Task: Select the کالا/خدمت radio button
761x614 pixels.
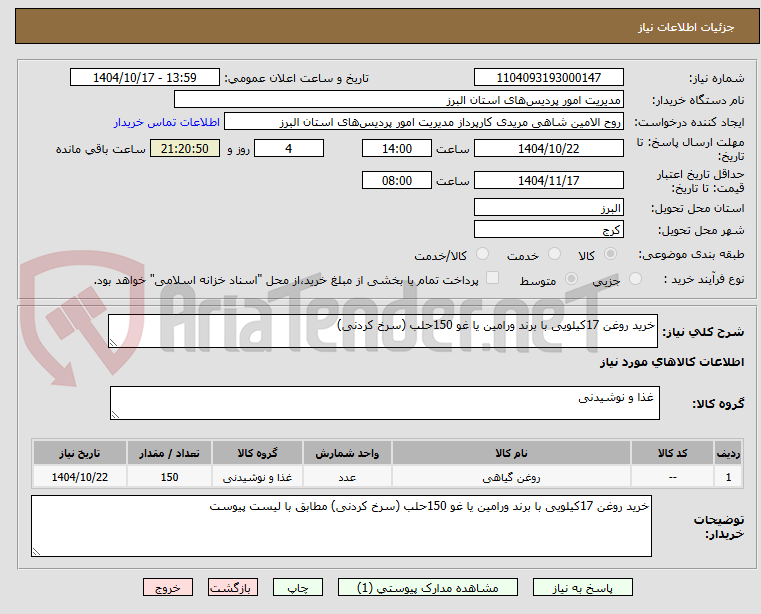Action: [x=482, y=254]
